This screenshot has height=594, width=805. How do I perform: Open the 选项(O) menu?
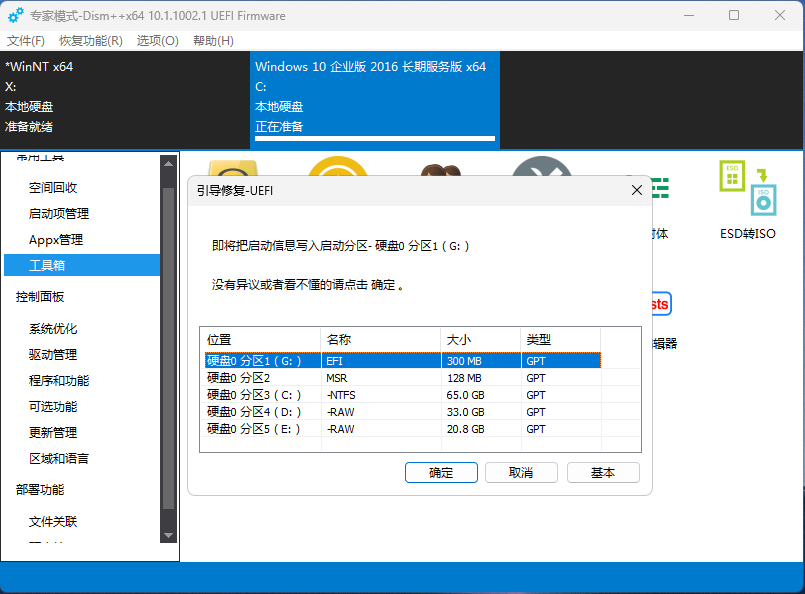[x=158, y=41]
